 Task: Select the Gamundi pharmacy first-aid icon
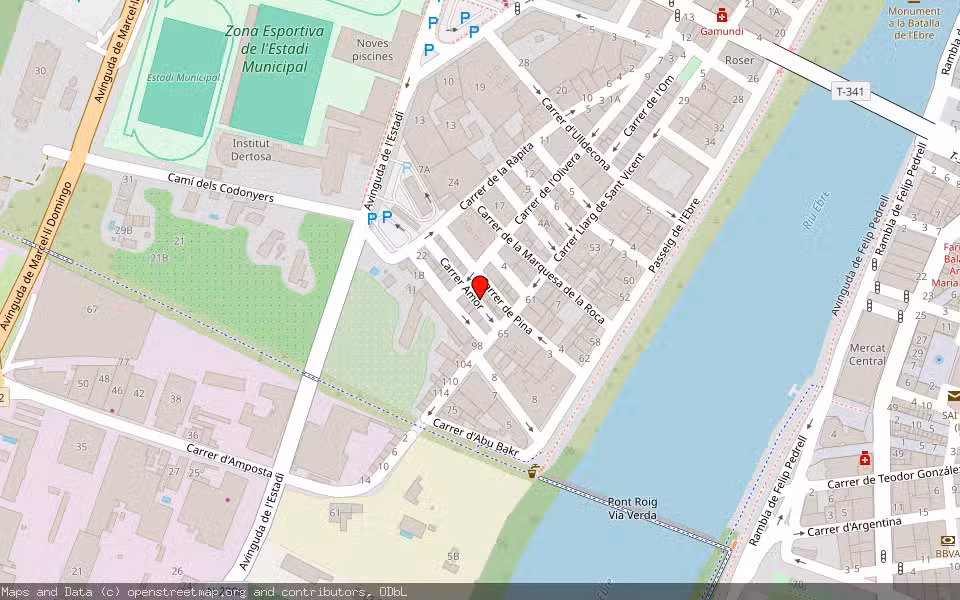[722, 14]
